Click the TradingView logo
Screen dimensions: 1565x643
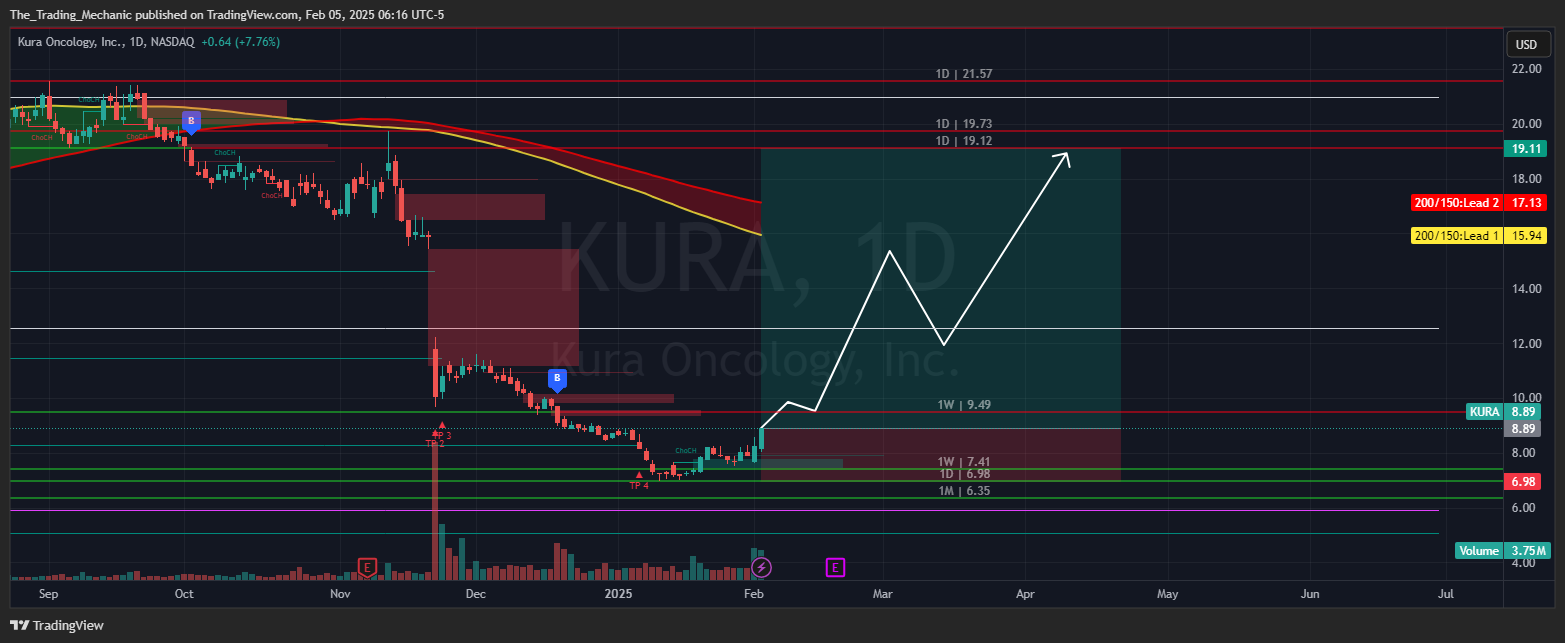click(x=56, y=625)
